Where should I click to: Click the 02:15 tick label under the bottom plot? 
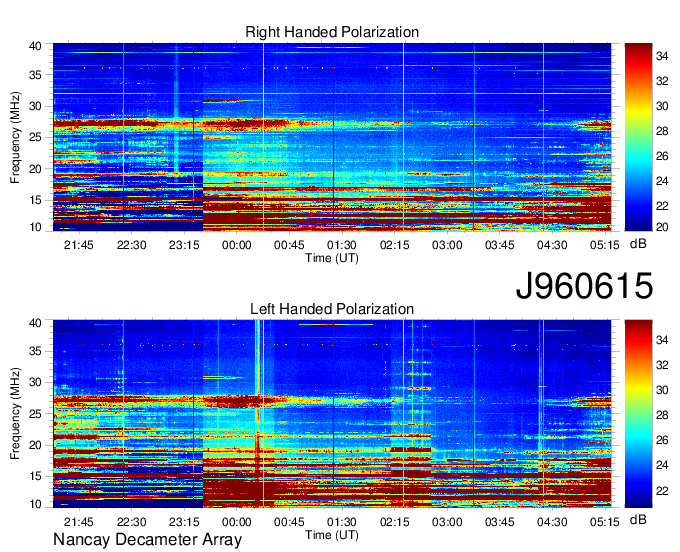point(394,522)
